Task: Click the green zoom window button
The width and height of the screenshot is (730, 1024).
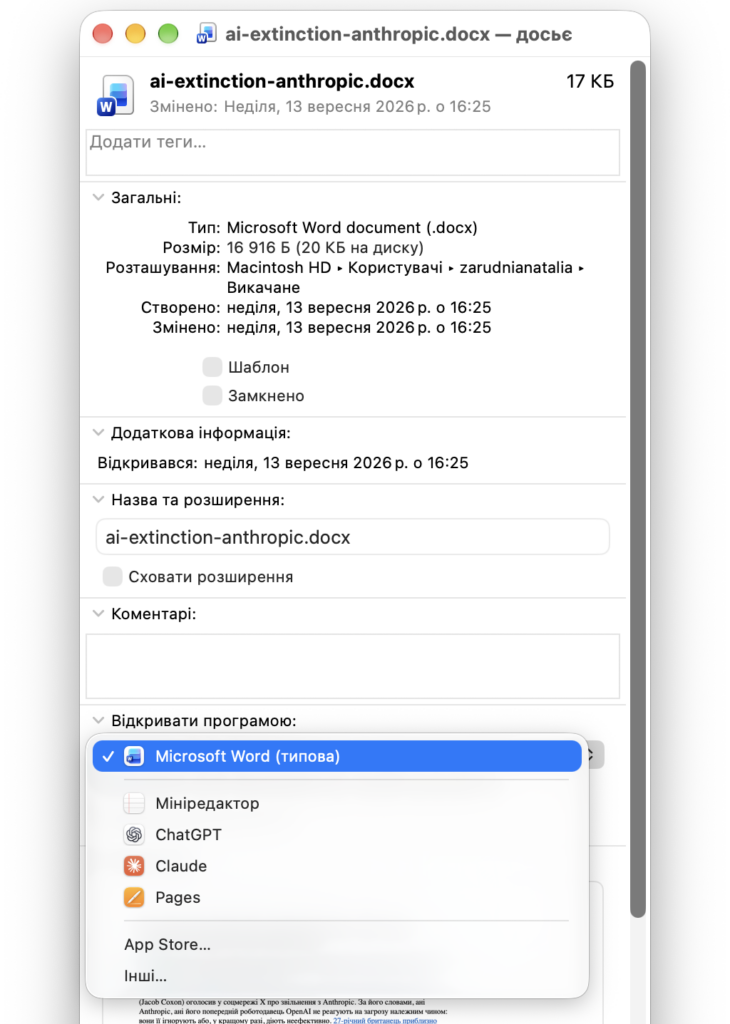Action: point(168,33)
